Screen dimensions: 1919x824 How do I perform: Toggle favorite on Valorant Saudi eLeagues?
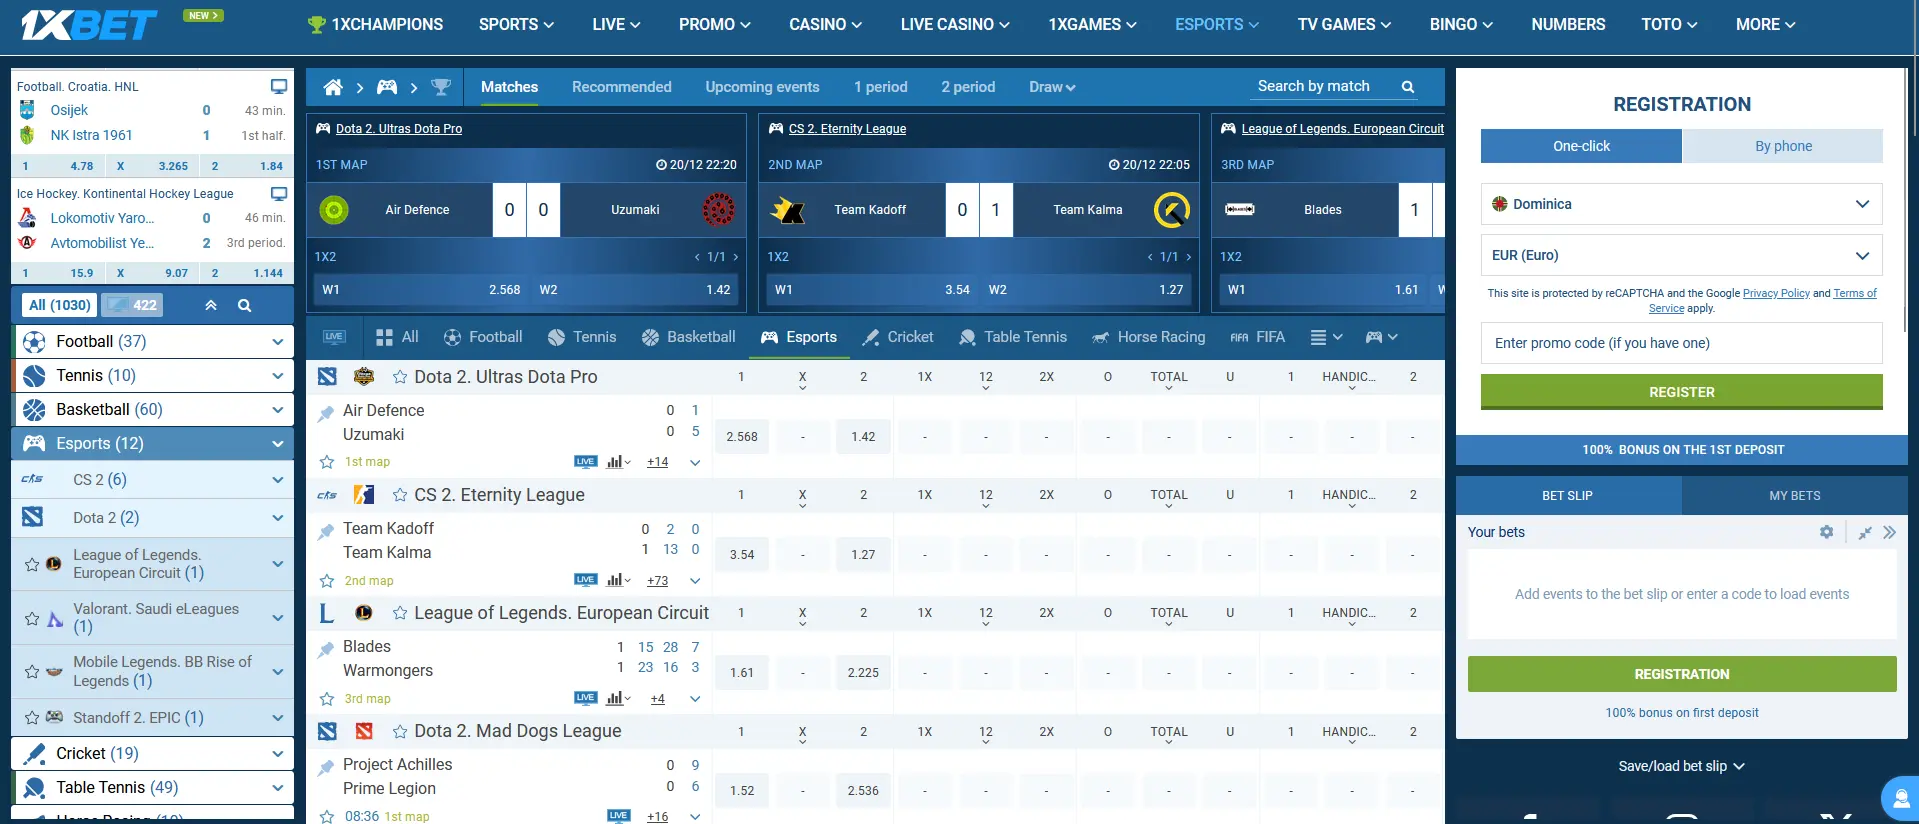pos(32,619)
